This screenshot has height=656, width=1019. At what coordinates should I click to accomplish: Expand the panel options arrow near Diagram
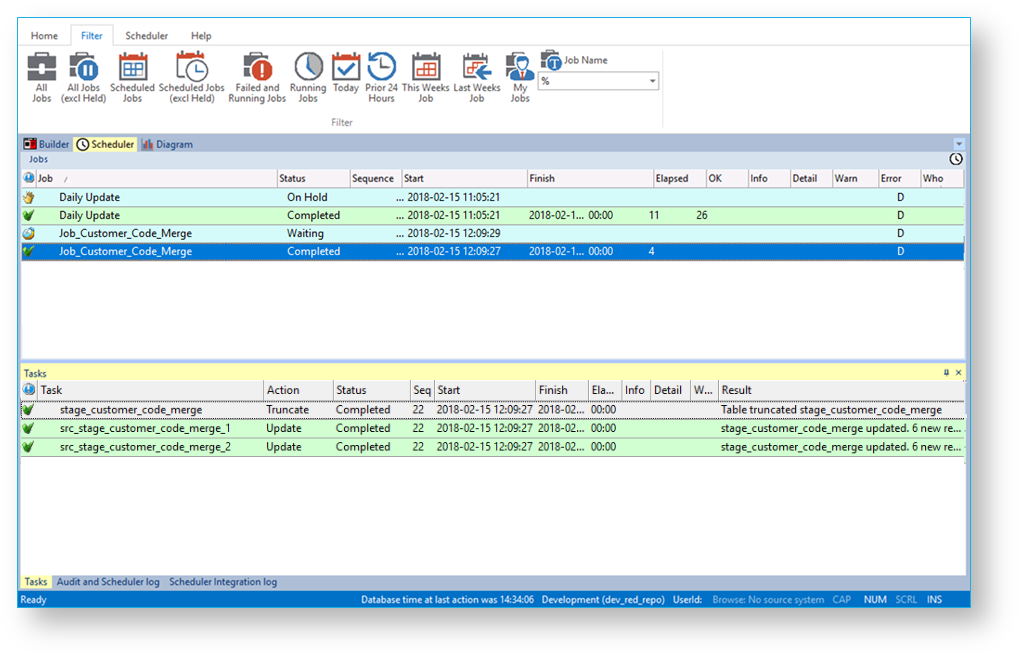pos(959,144)
